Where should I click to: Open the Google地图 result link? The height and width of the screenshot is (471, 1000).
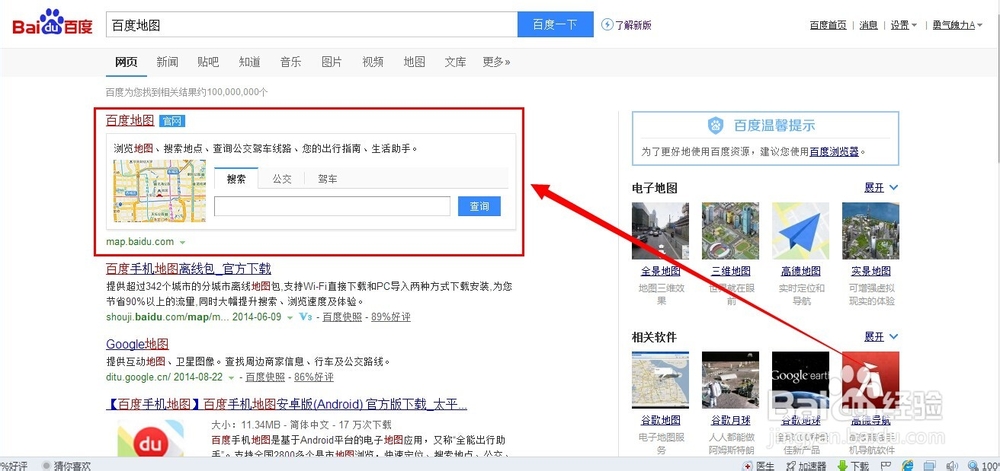point(137,344)
